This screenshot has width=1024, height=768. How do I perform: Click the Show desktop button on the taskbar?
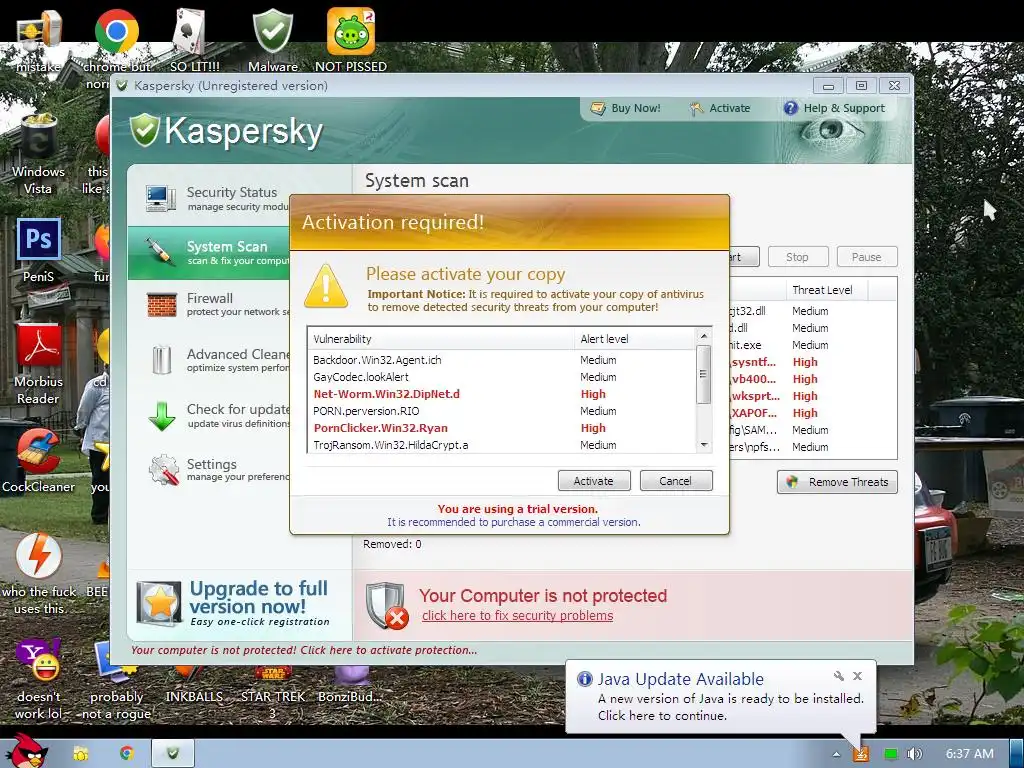[x=1017, y=754]
